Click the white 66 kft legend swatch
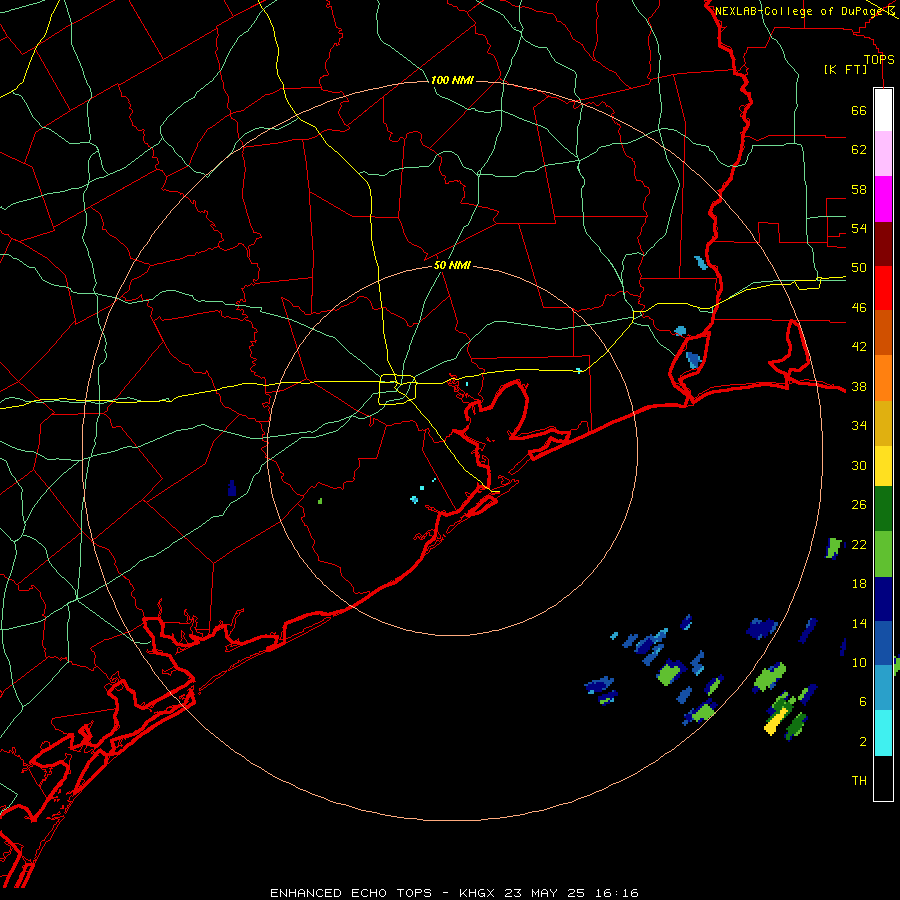 click(883, 110)
